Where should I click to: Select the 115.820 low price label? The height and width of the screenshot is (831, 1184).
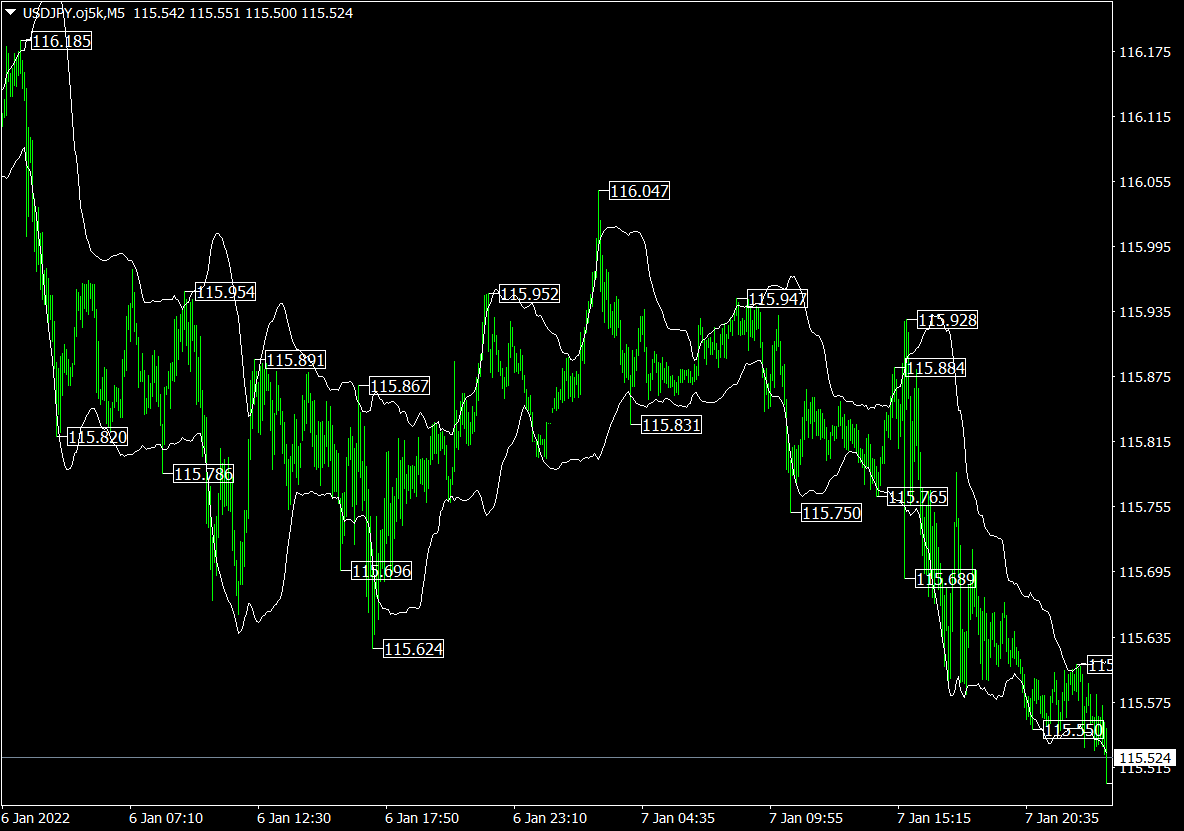tap(97, 436)
